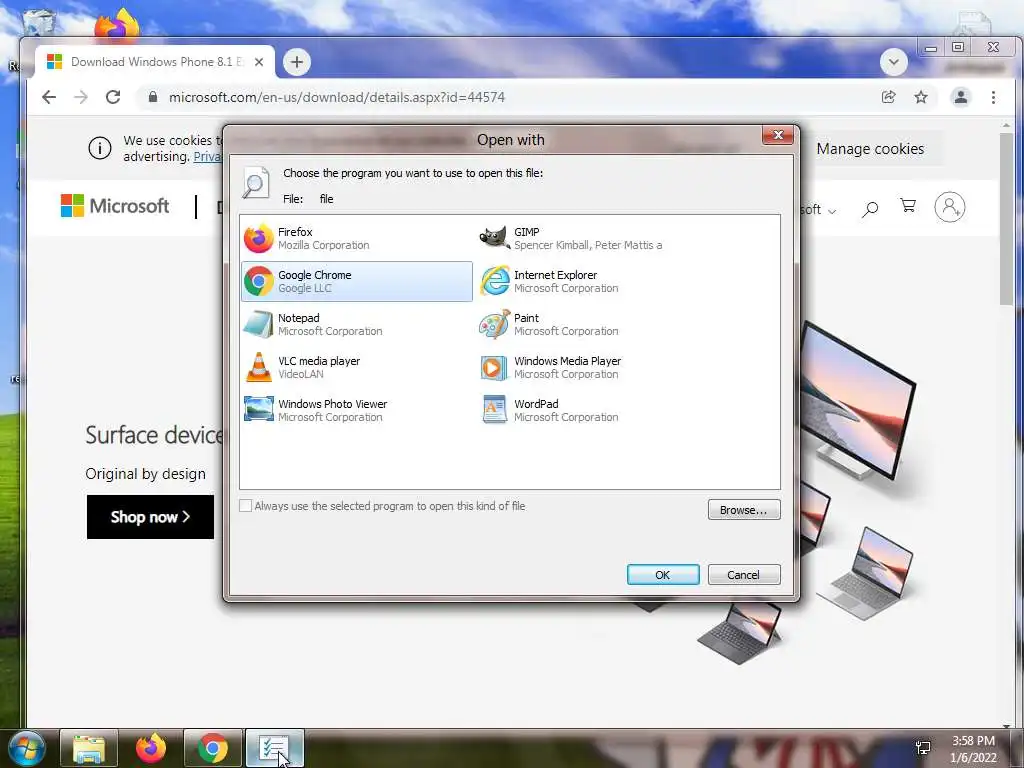The width and height of the screenshot is (1024, 768).
Task: Click the site padlock icon in address bar
Action: pos(153,97)
